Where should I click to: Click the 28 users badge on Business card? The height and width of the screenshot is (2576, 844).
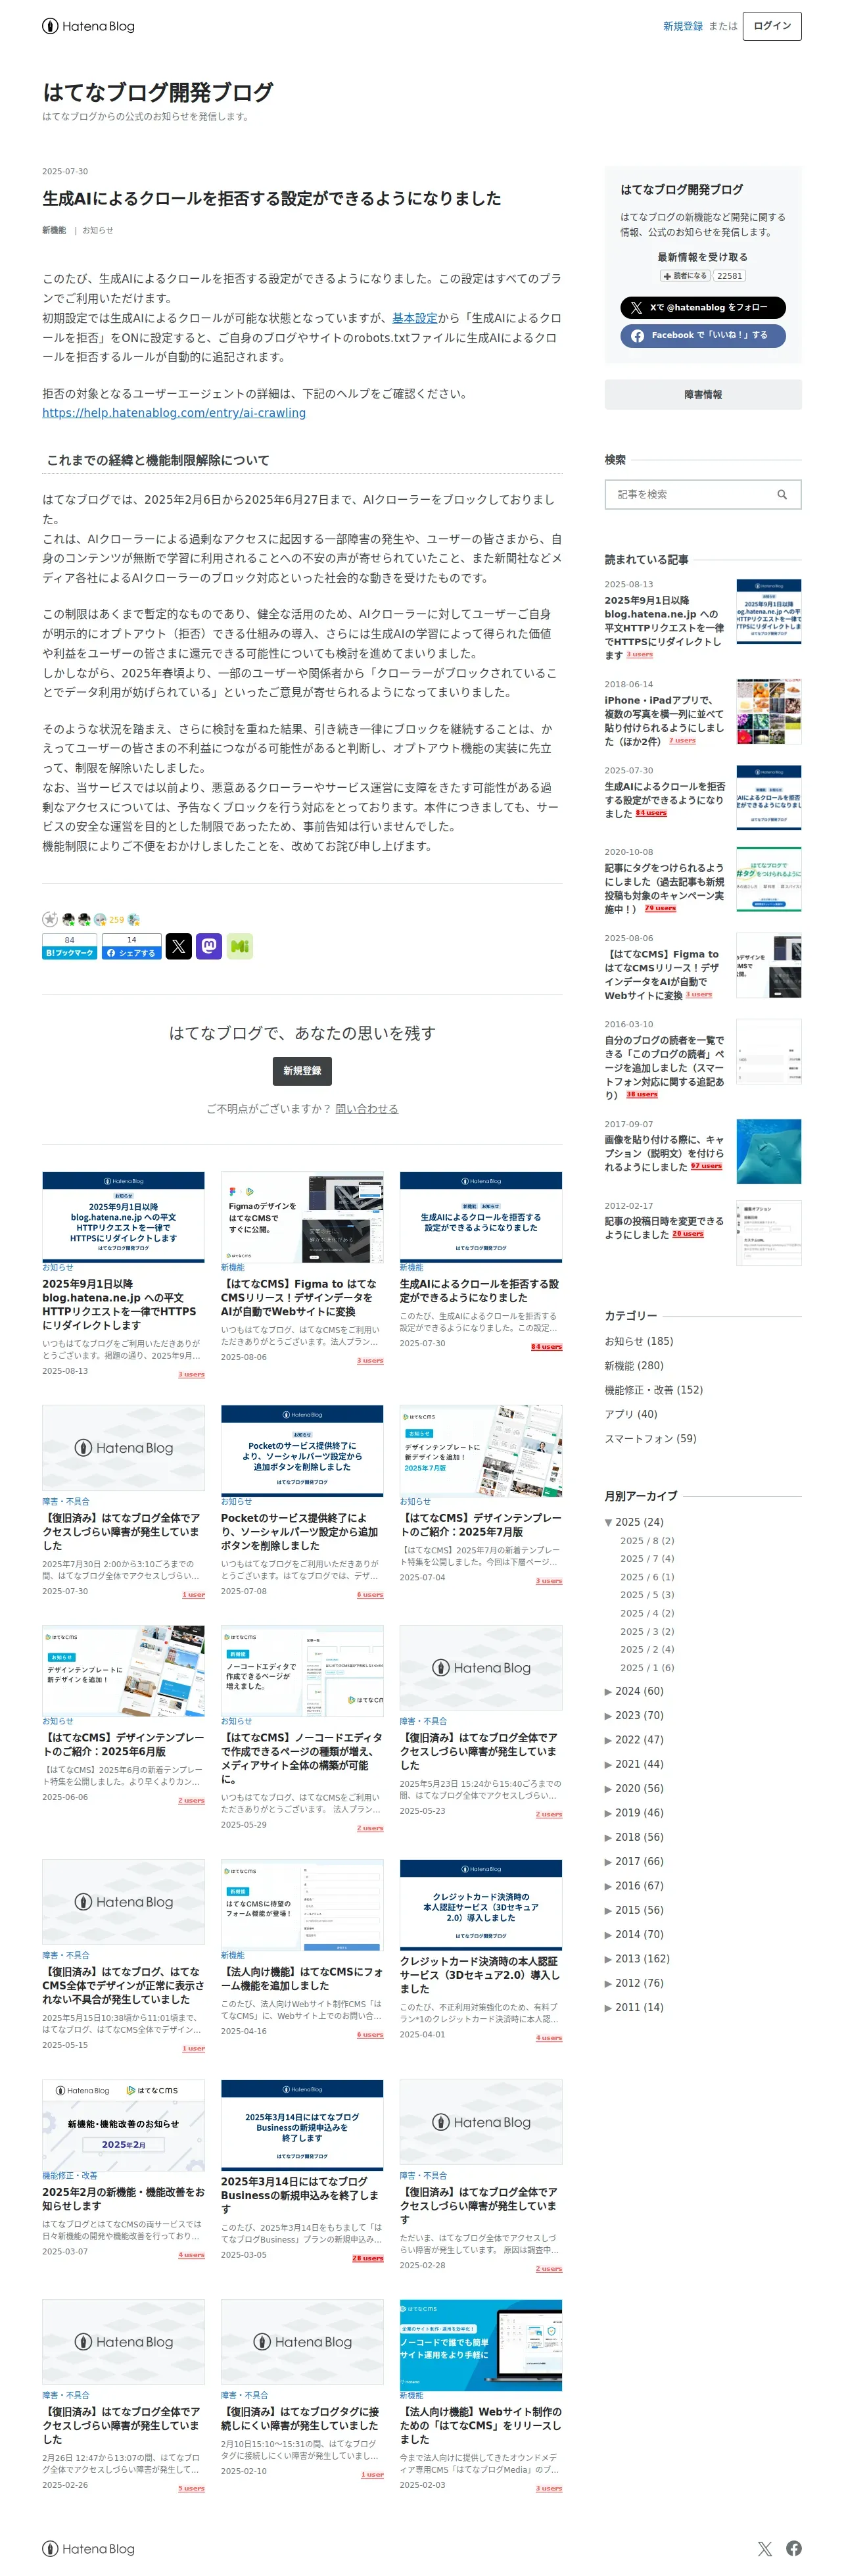click(367, 2259)
